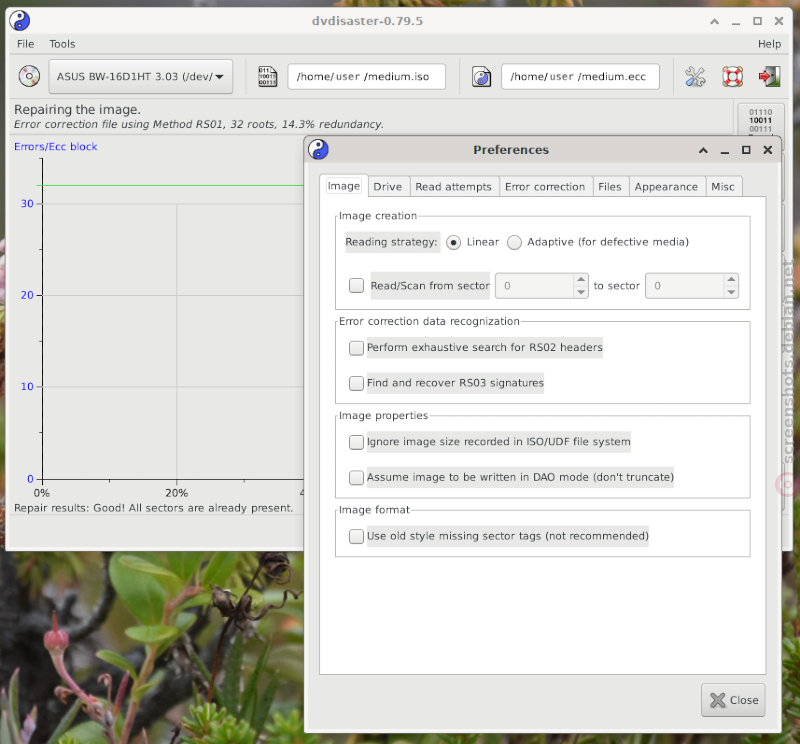Select Adaptive (for defective media) strategy
800x744 pixels.
click(514, 242)
